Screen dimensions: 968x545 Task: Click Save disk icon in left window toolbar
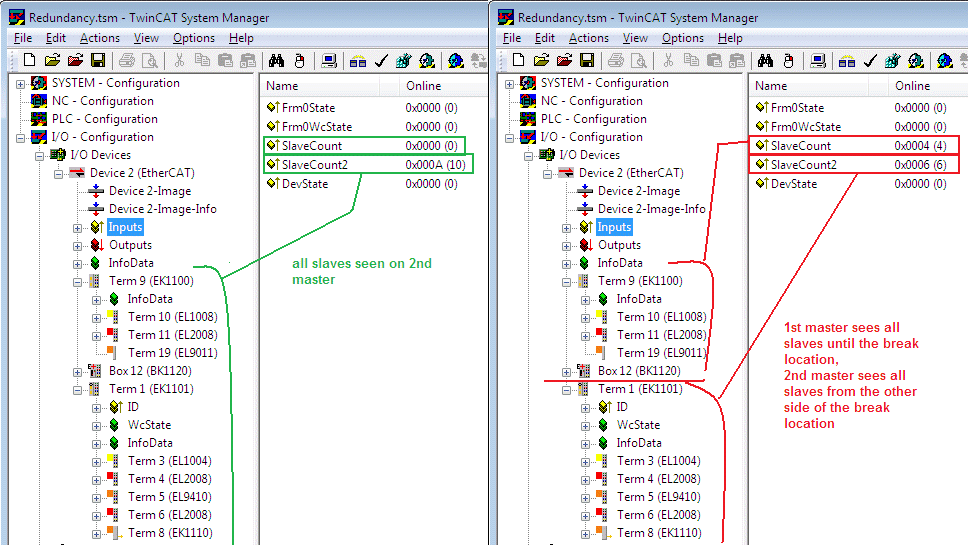[98, 60]
